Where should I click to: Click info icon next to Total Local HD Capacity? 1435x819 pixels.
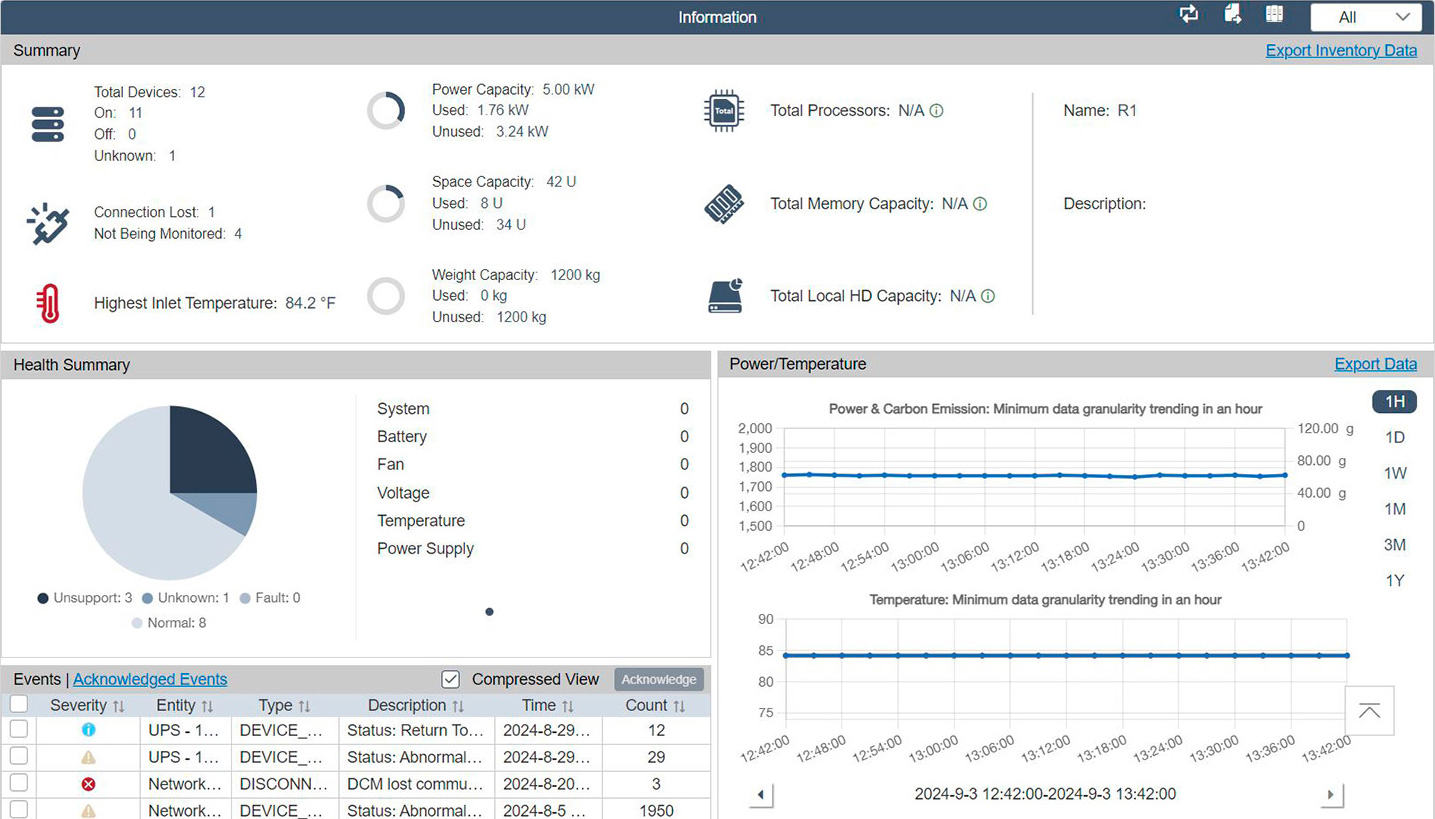coord(987,296)
